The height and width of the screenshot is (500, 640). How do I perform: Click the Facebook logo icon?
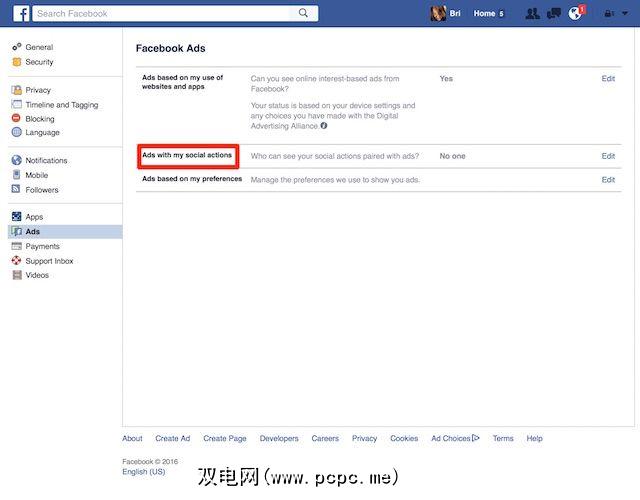click(x=21, y=13)
